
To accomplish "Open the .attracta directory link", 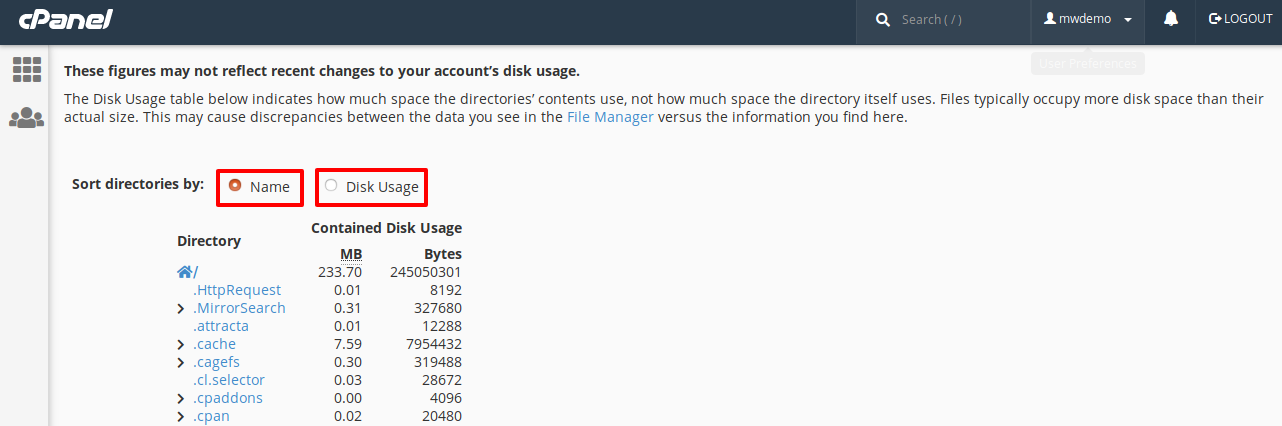I will click(x=221, y=326).
